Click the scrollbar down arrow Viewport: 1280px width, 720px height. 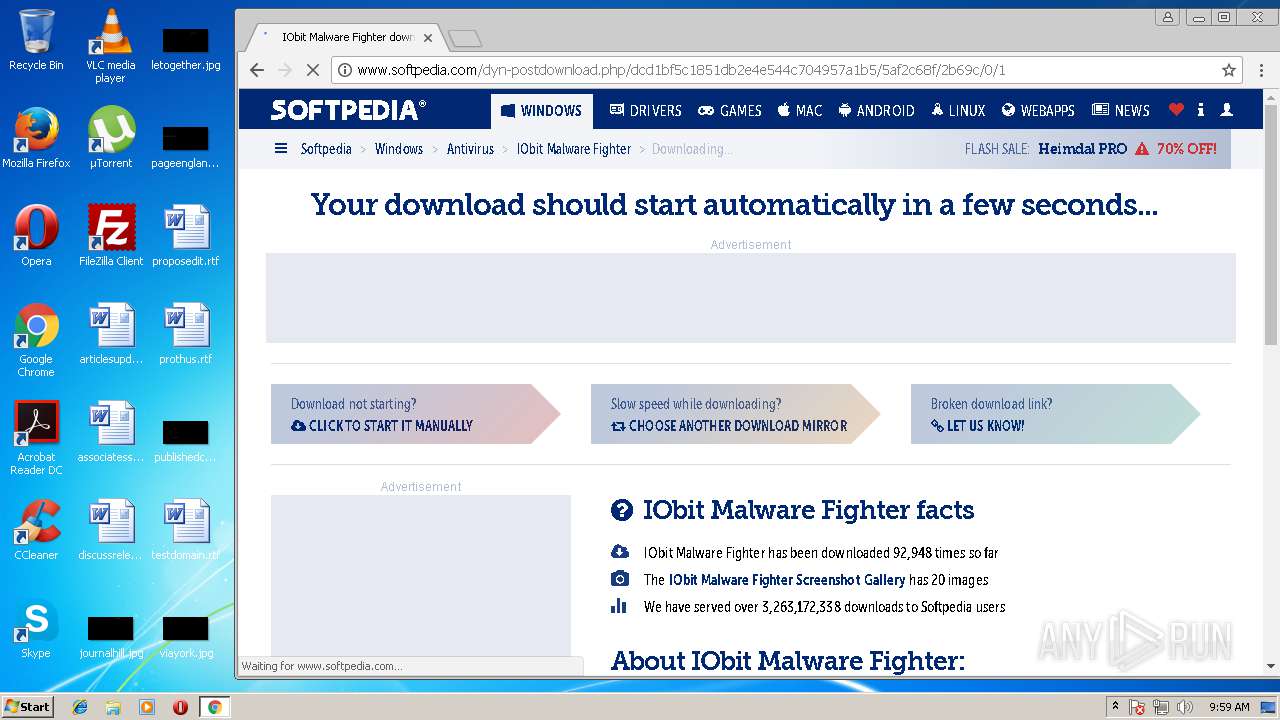coord(1271,666)
